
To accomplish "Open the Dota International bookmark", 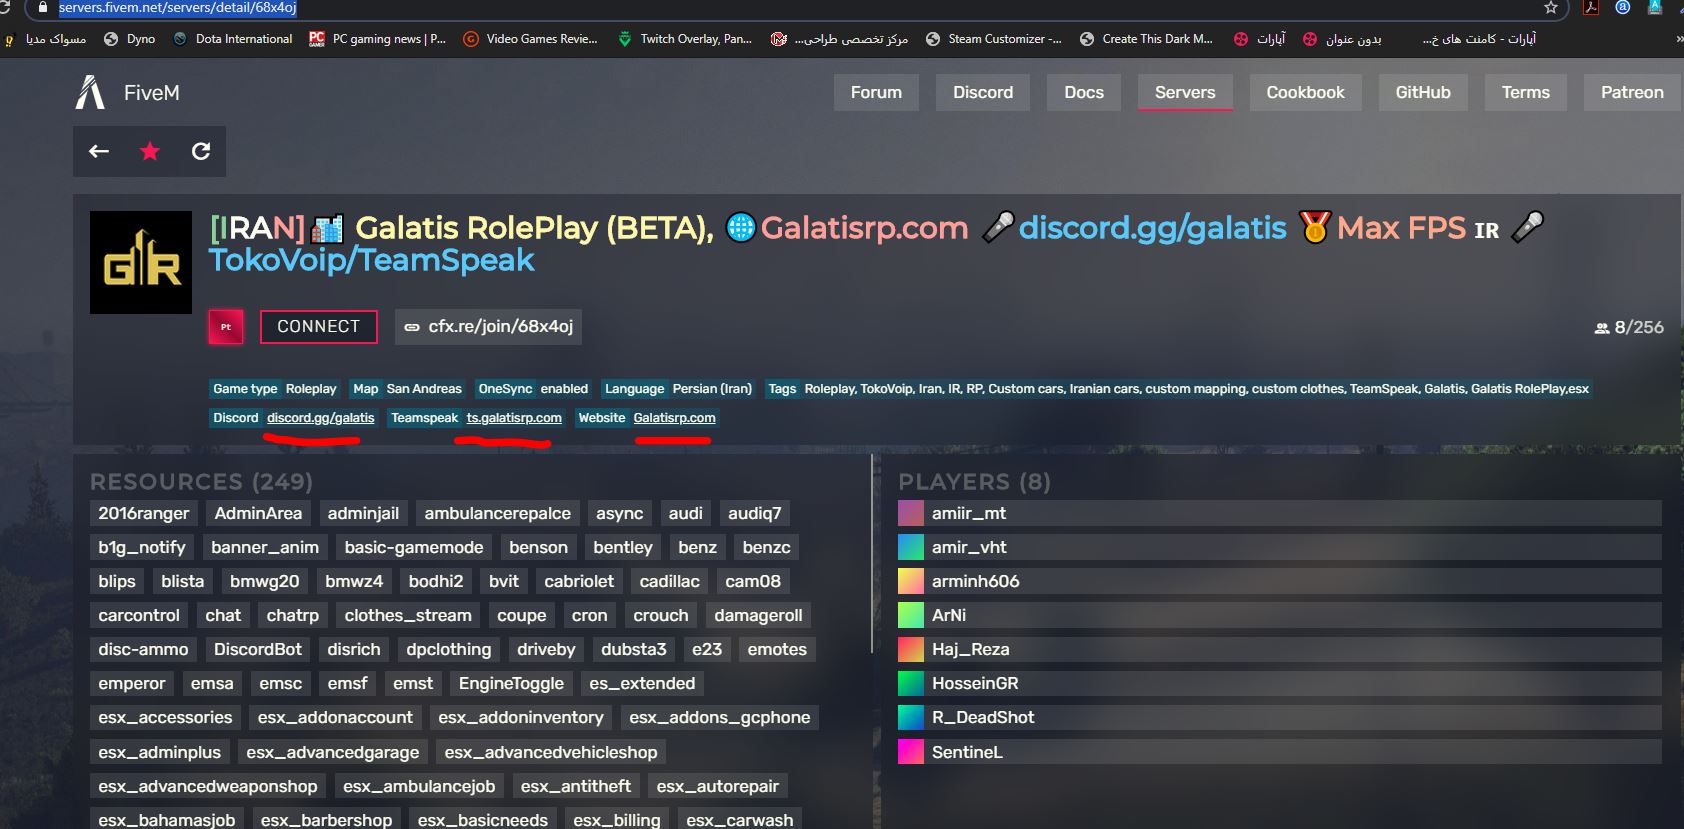I will click(x=233, y=39).
